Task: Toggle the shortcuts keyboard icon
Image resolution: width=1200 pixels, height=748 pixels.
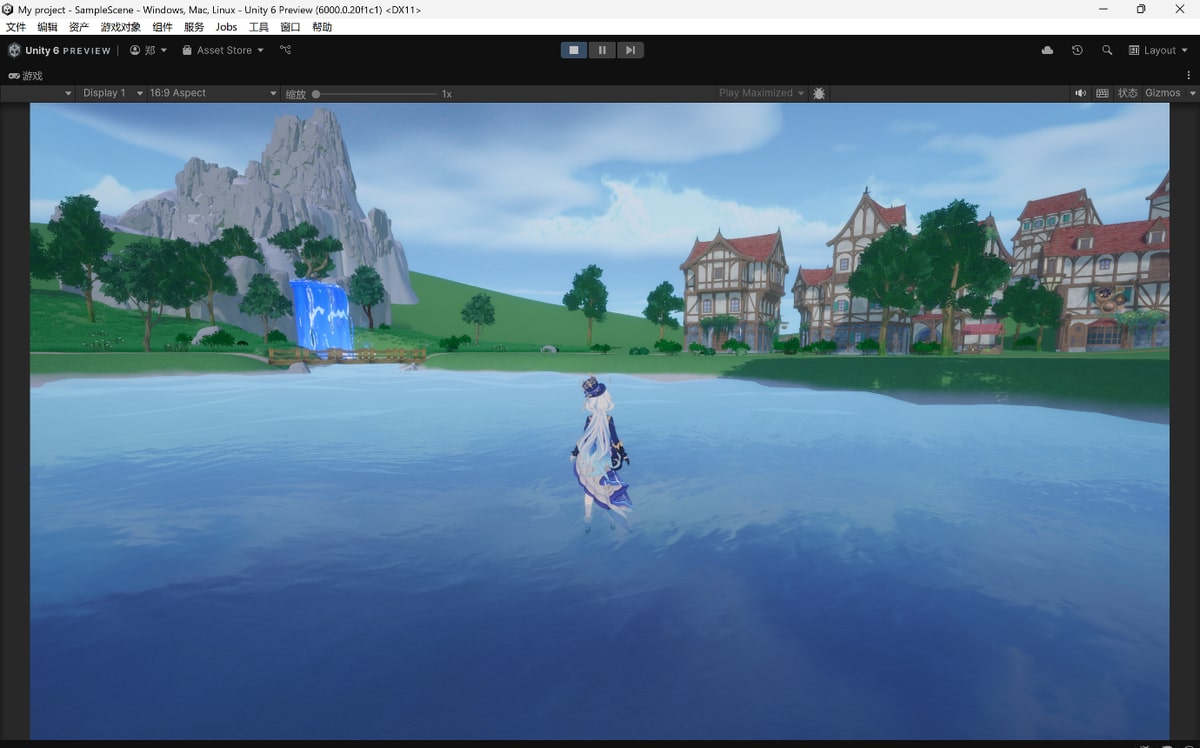Action: coord(1102,93)
